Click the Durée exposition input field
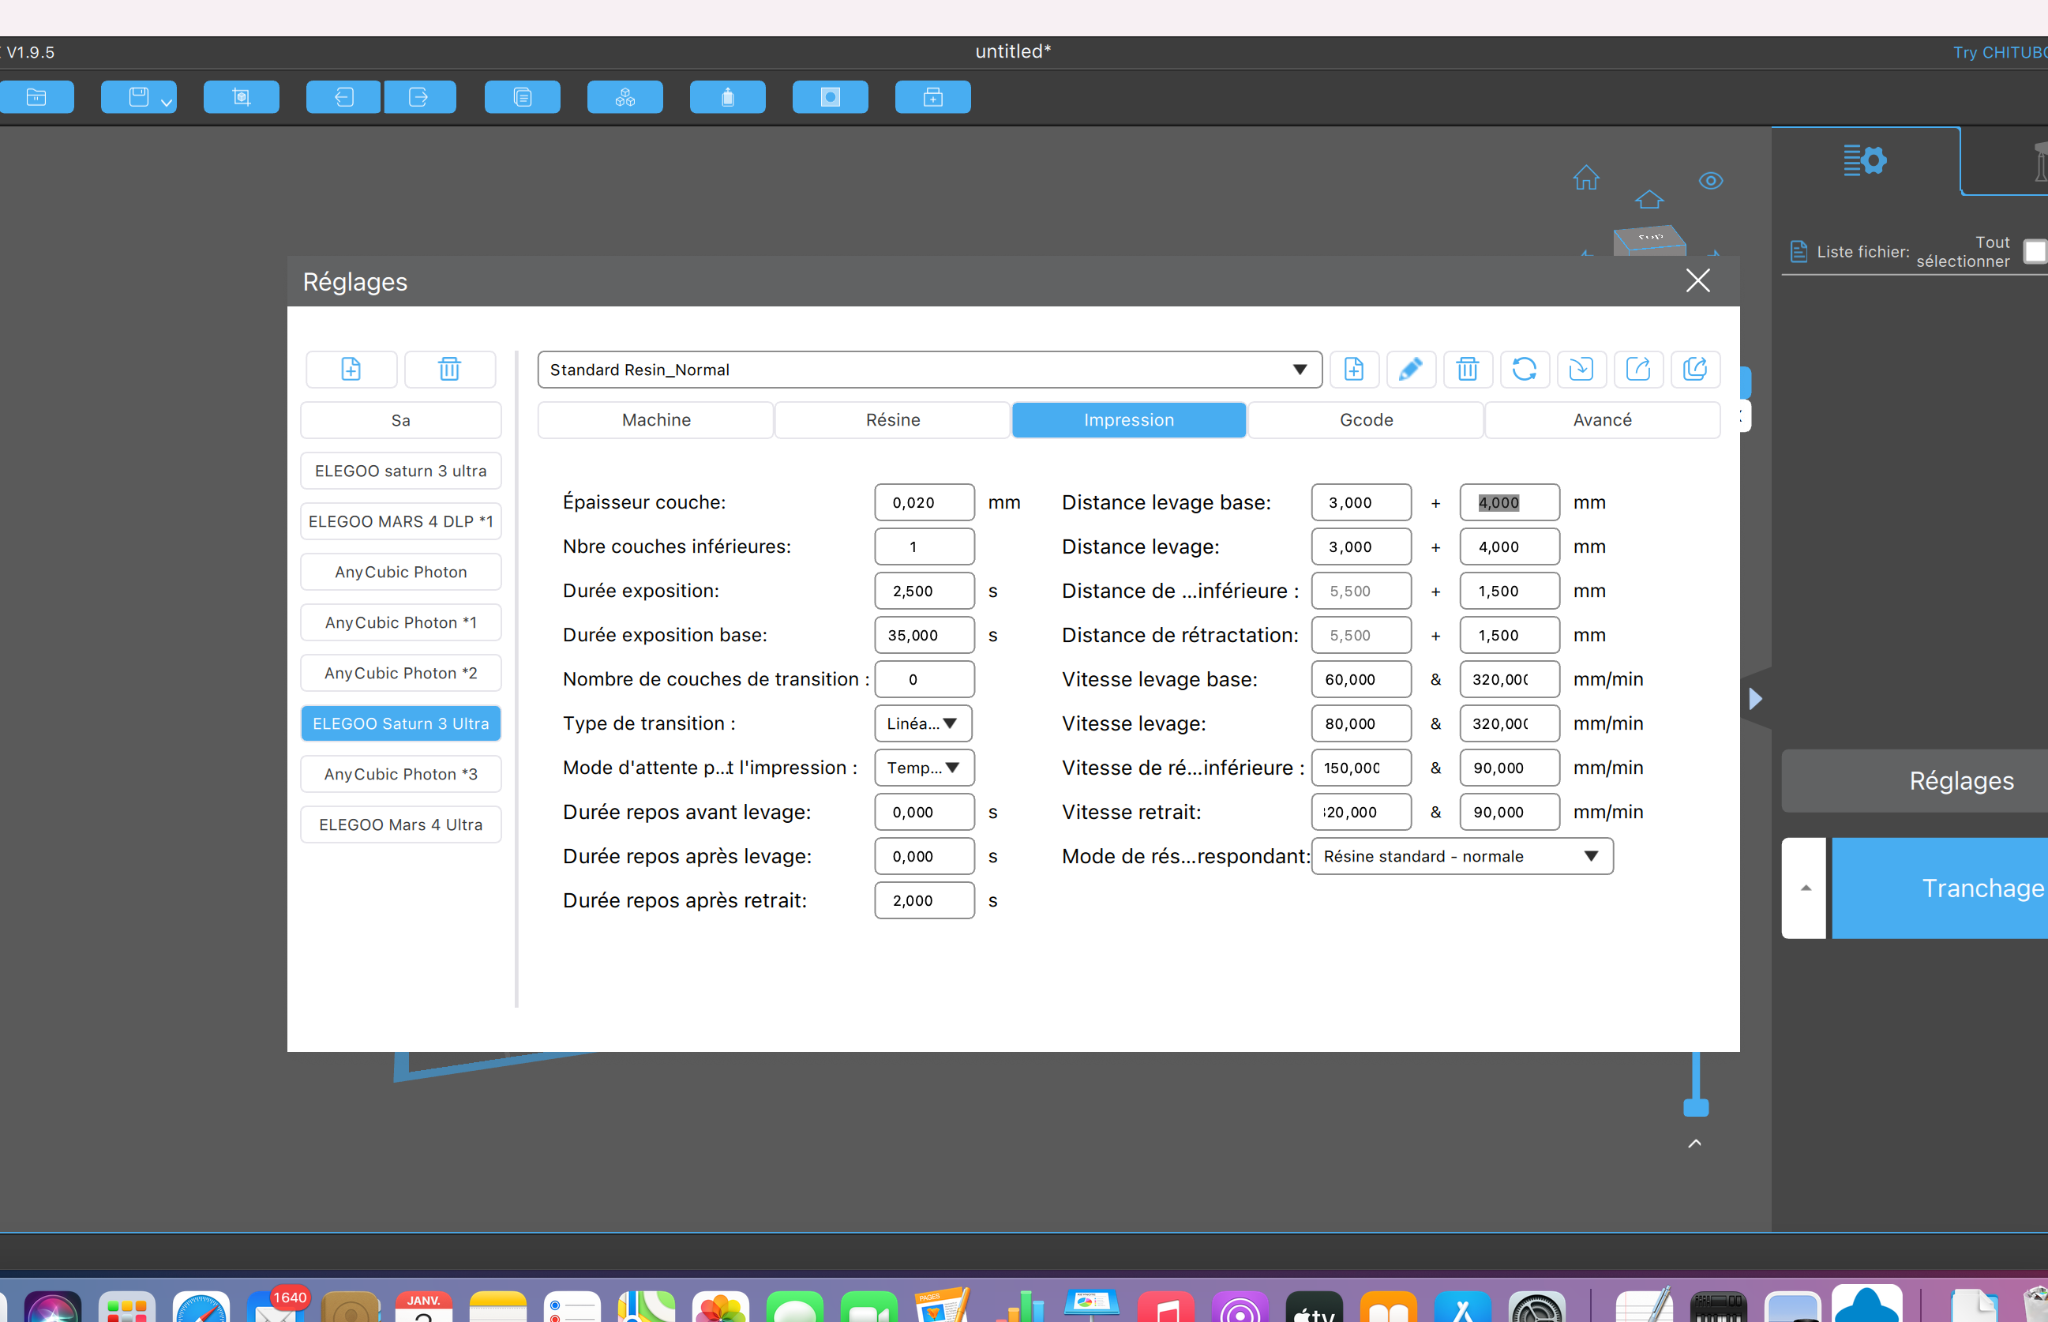The height and width of the screenshot is (1322, 2048). pyautogui.click(x=924, y=591)
